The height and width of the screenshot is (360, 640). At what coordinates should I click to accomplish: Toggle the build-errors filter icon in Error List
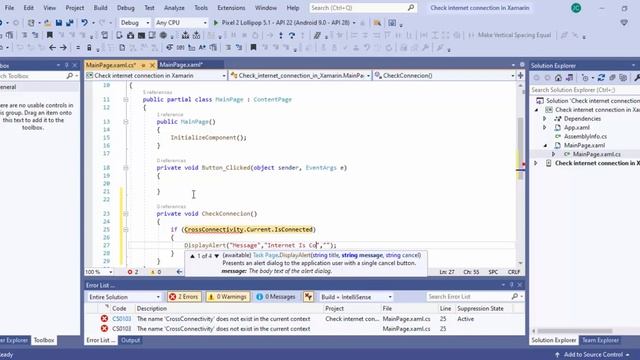[x=308, y=297]
